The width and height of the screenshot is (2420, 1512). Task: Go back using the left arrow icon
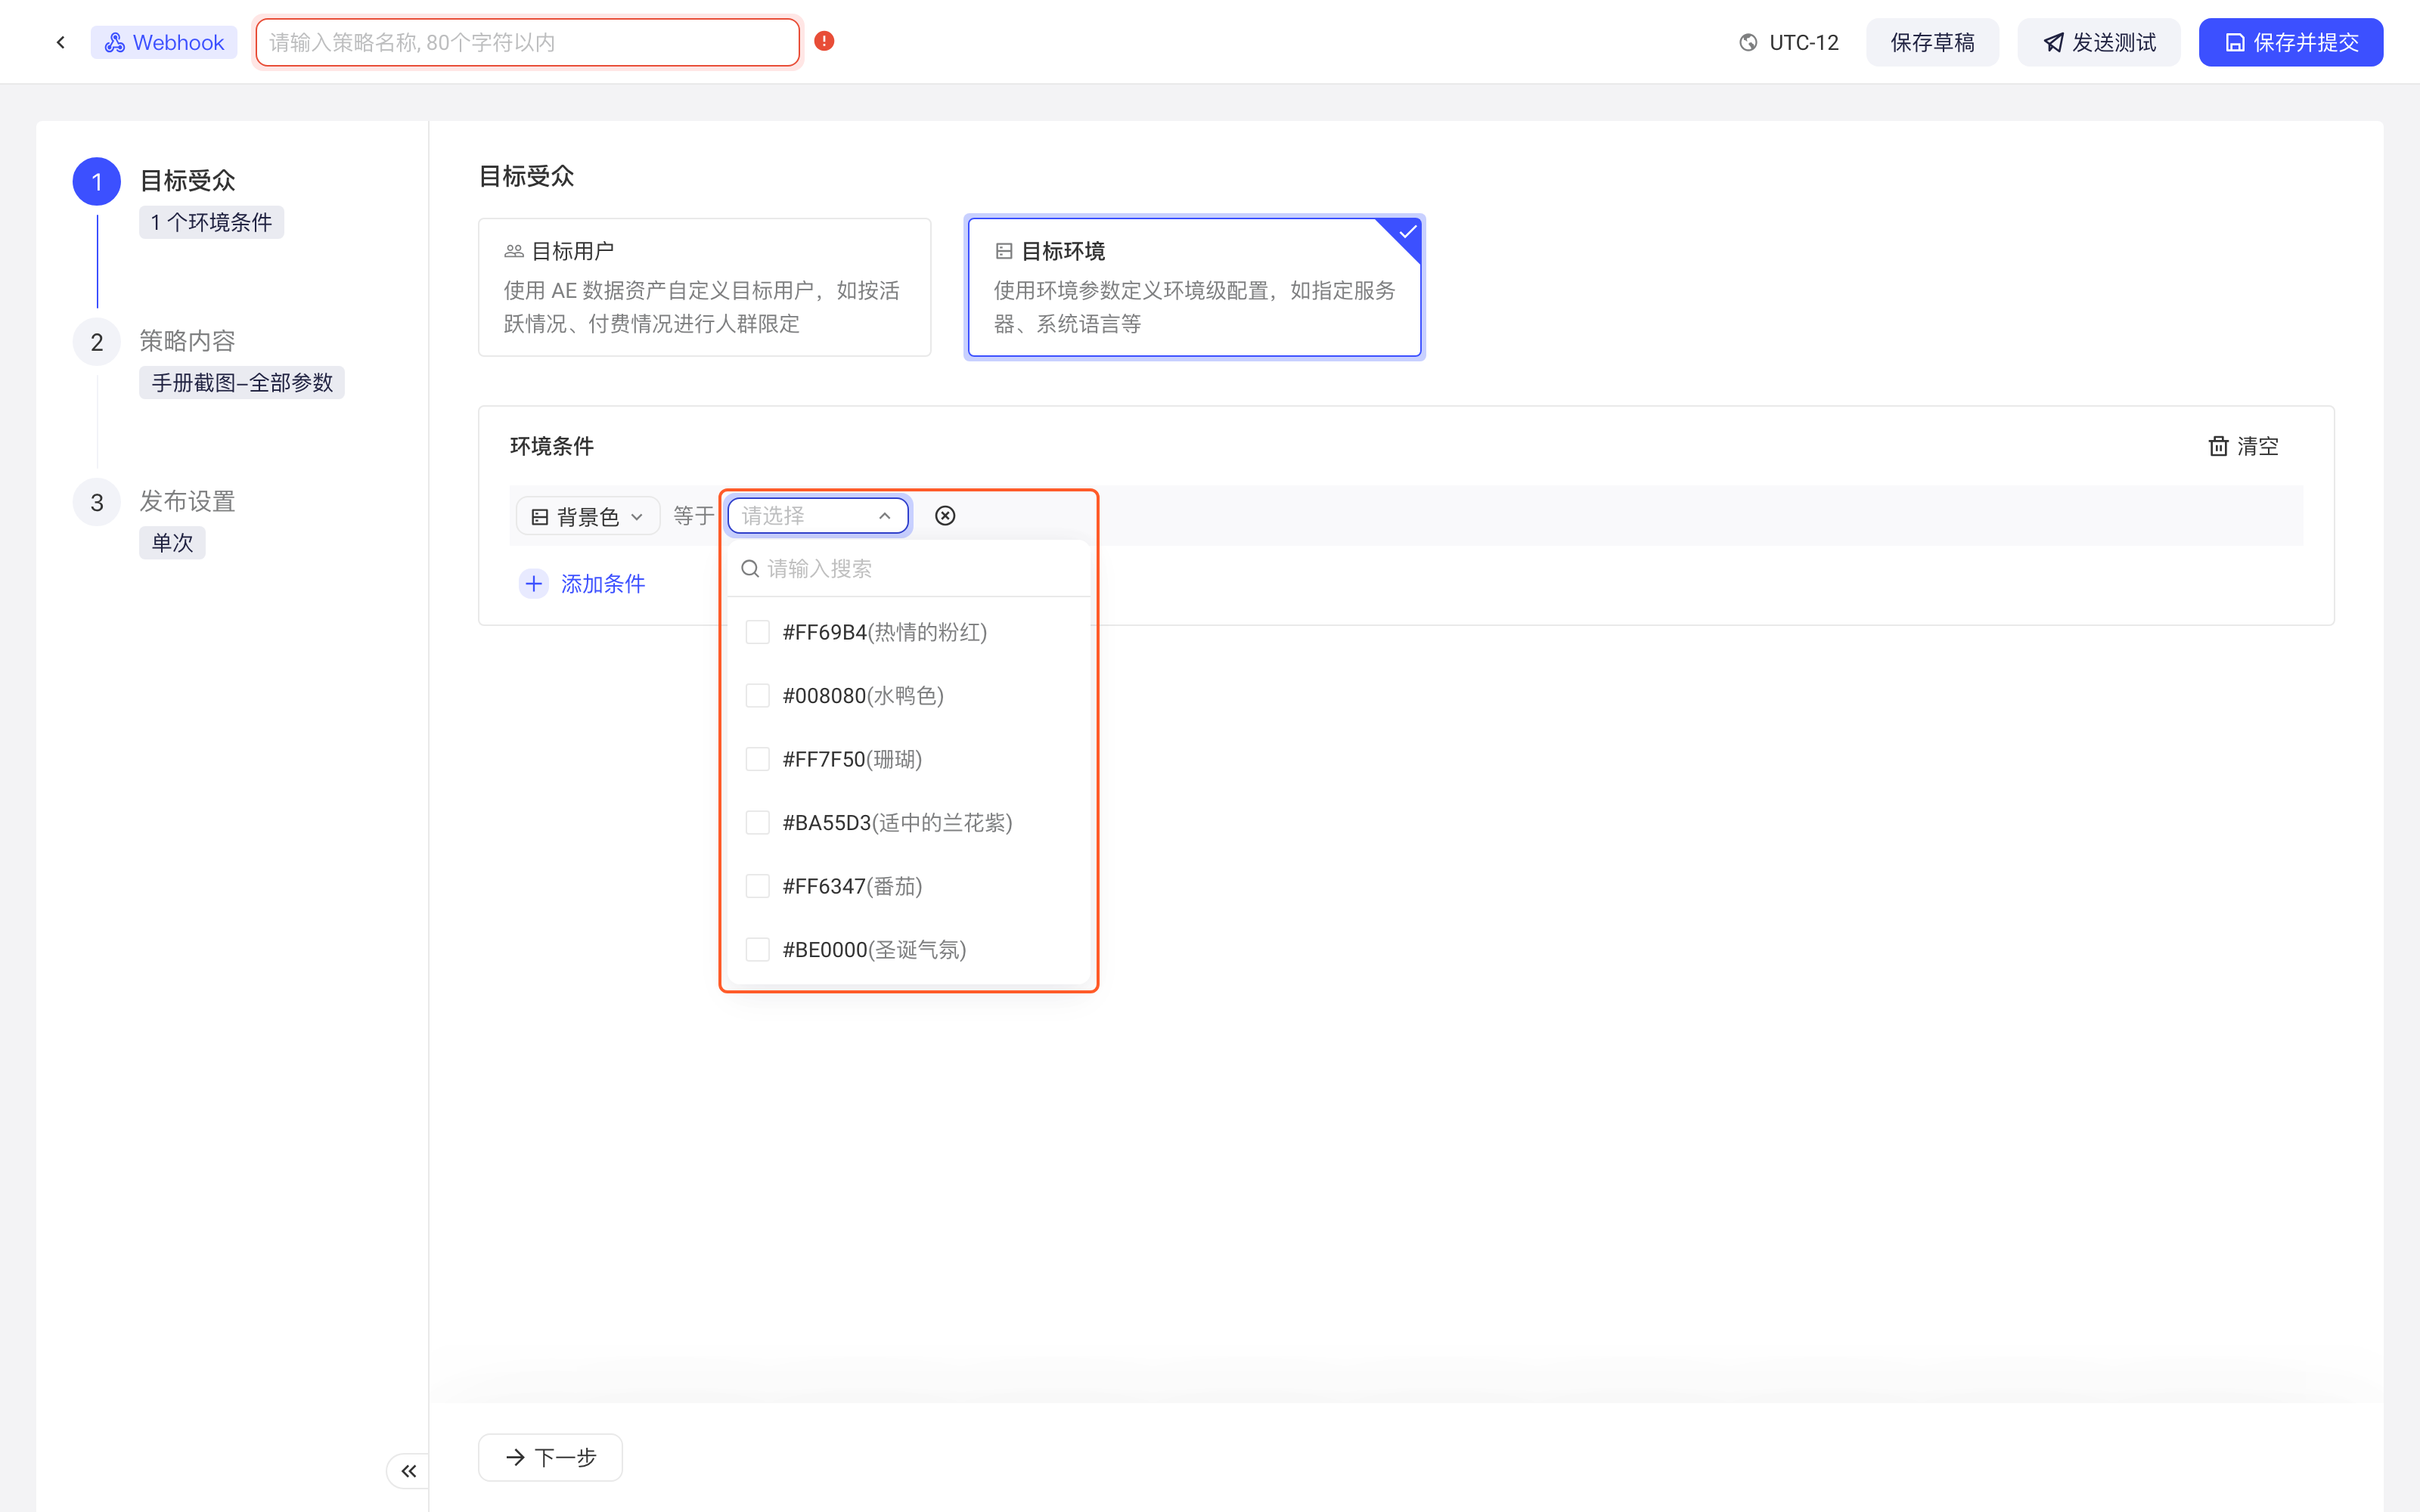pos(61,42)
